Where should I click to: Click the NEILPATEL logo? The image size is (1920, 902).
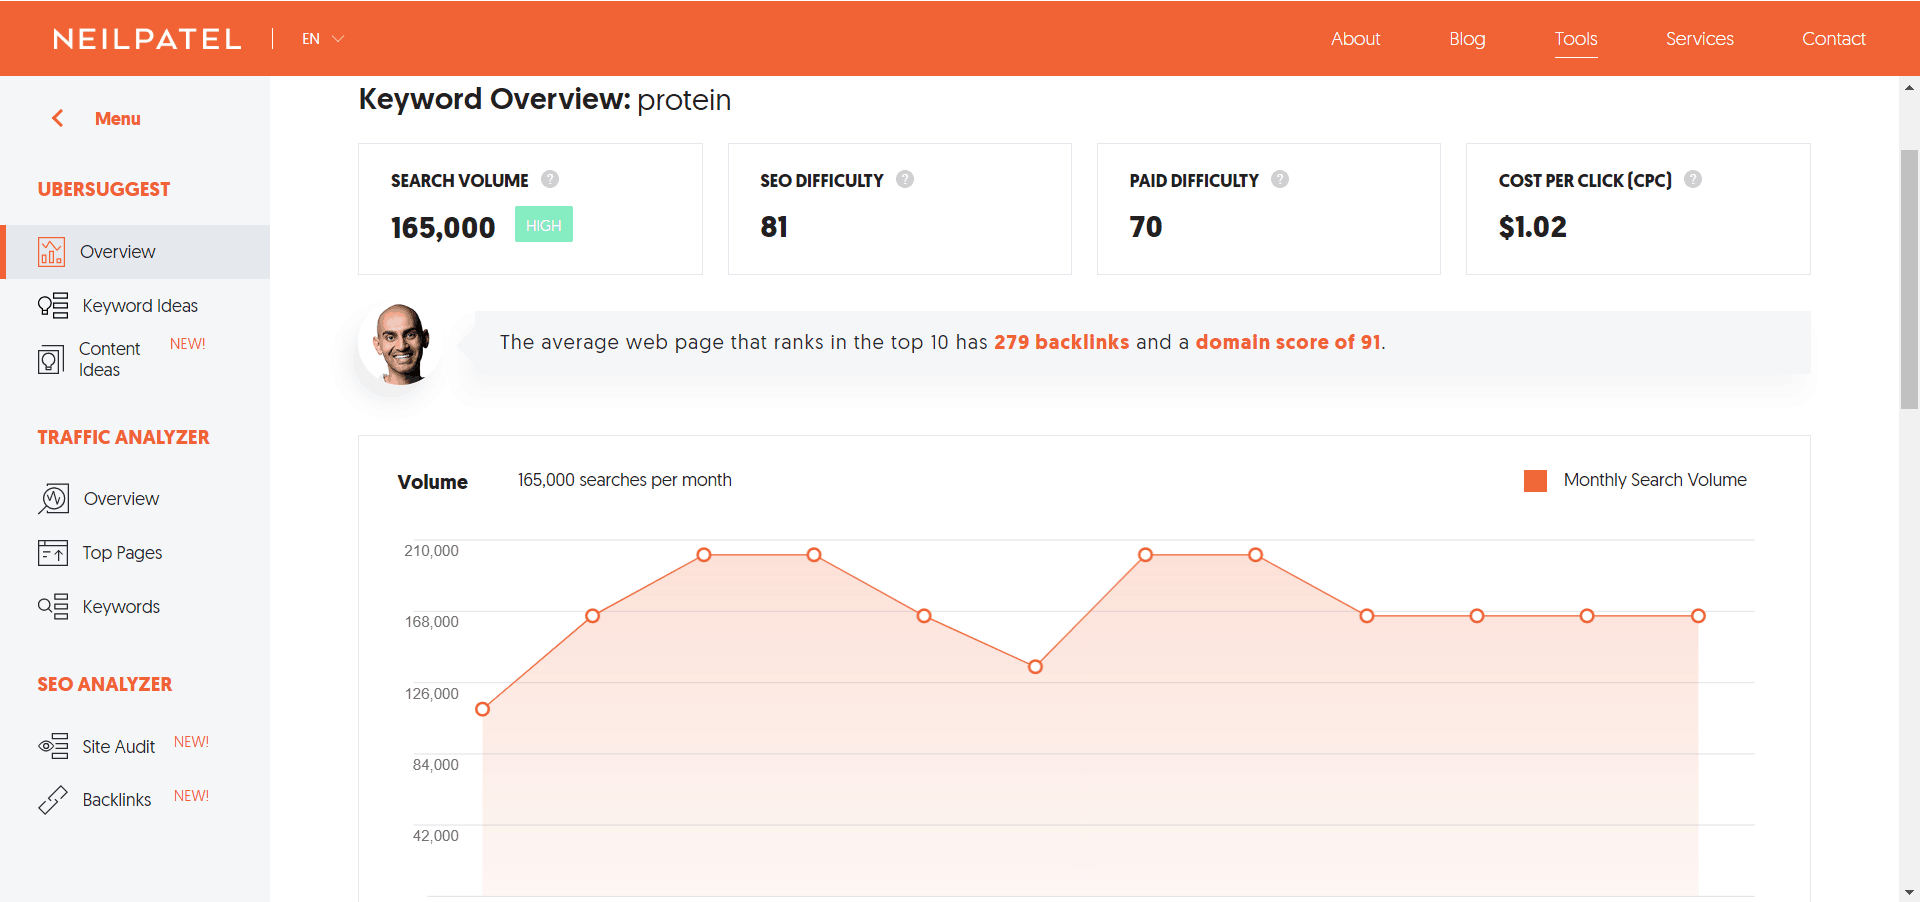[147, 39]
